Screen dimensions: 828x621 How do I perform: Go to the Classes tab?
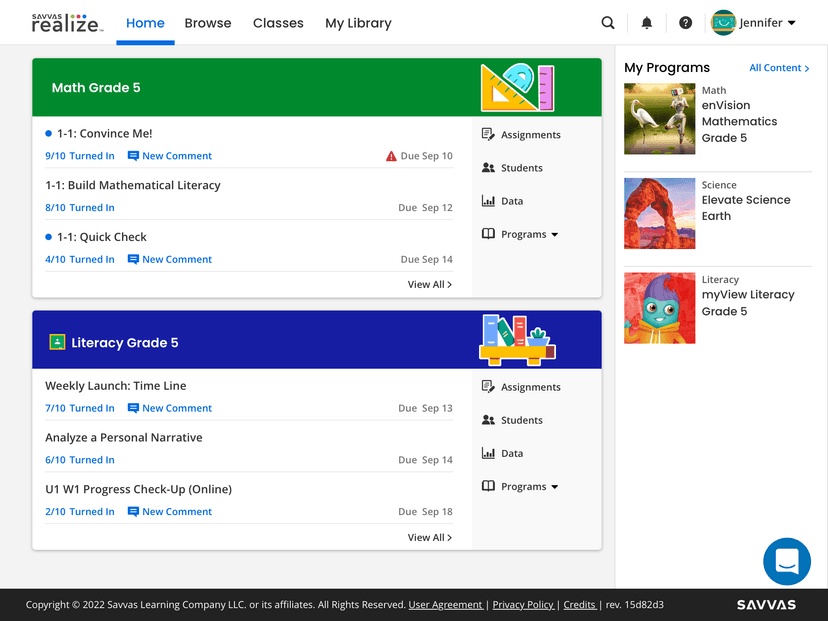[278, 23]
